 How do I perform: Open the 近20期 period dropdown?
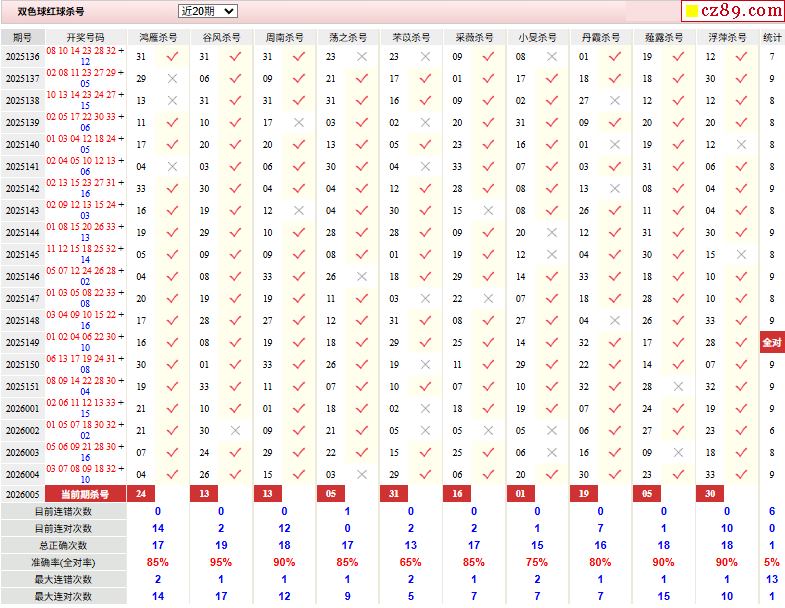[x=208, y=11]
